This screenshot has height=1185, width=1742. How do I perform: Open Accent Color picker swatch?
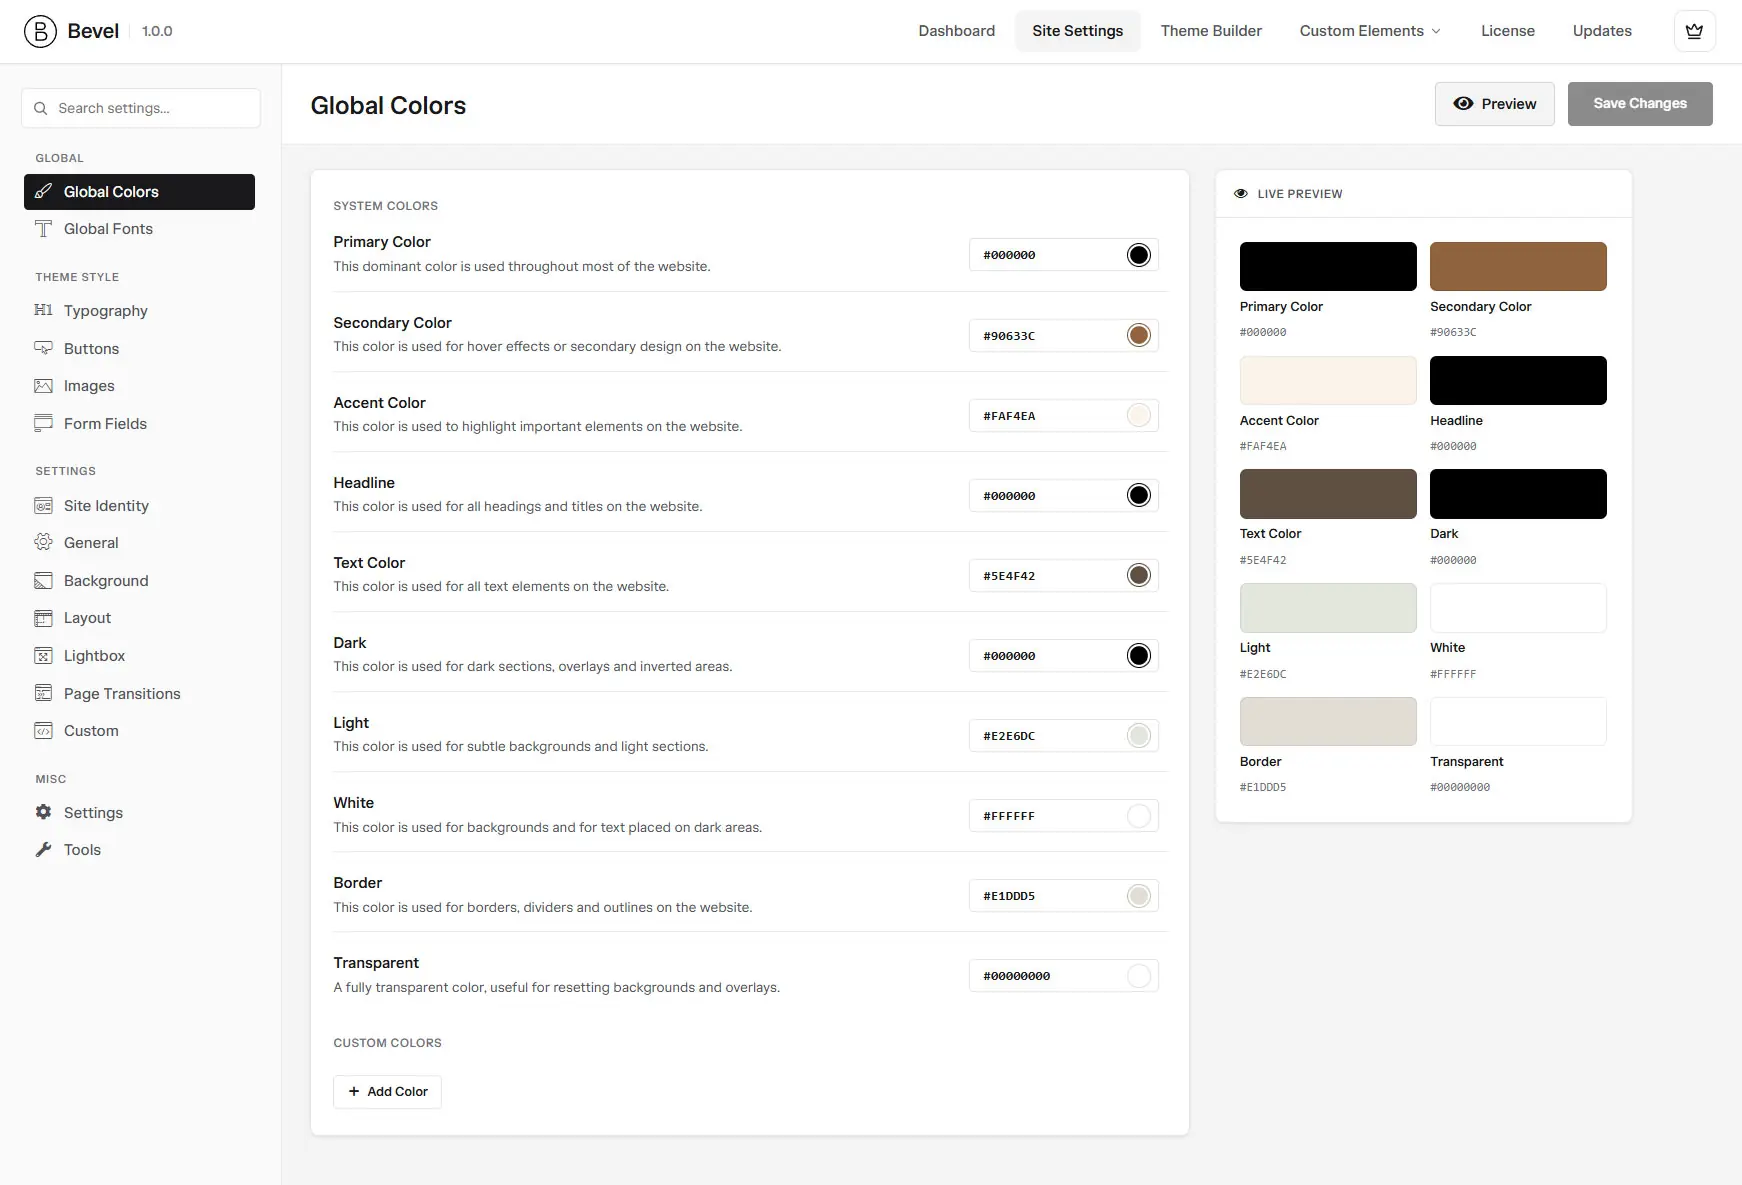1139,415
